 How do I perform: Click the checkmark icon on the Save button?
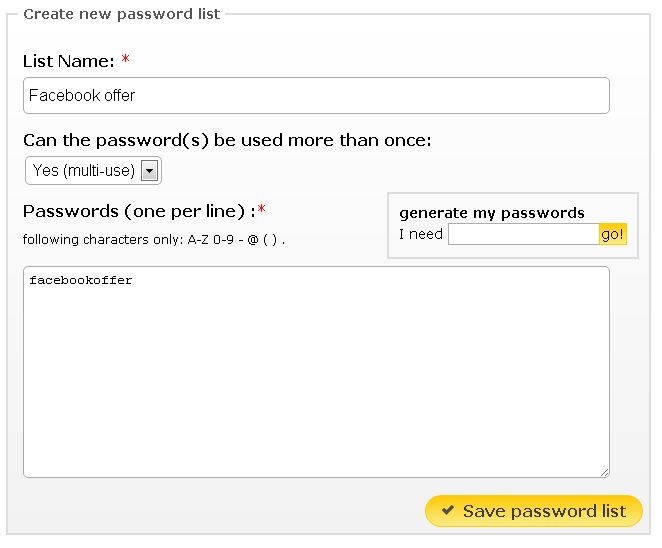pos(447,511)
